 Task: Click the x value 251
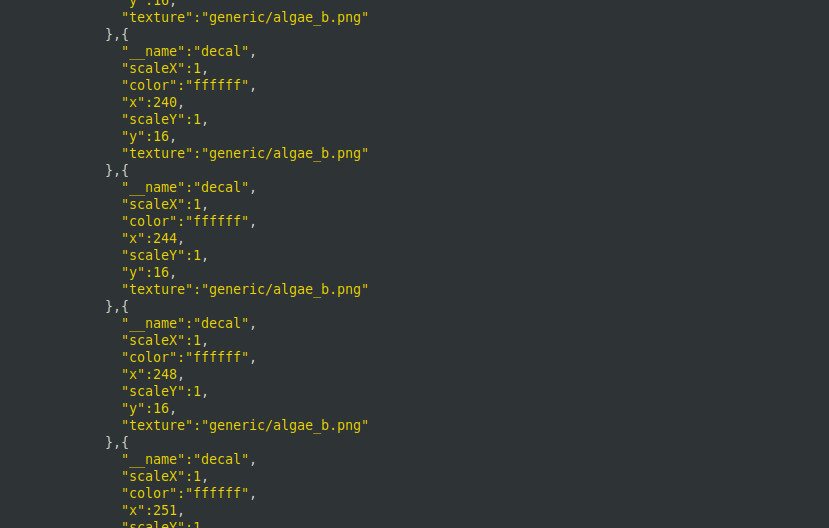(x=165, y=510)
